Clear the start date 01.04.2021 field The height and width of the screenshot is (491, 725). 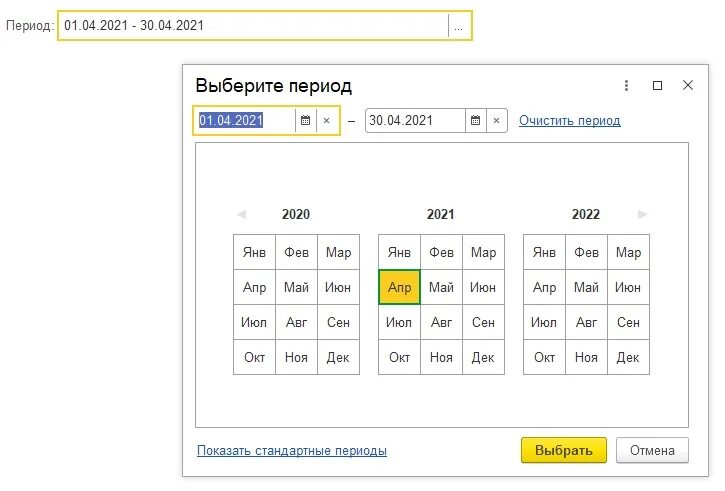[x=327, y=121]
